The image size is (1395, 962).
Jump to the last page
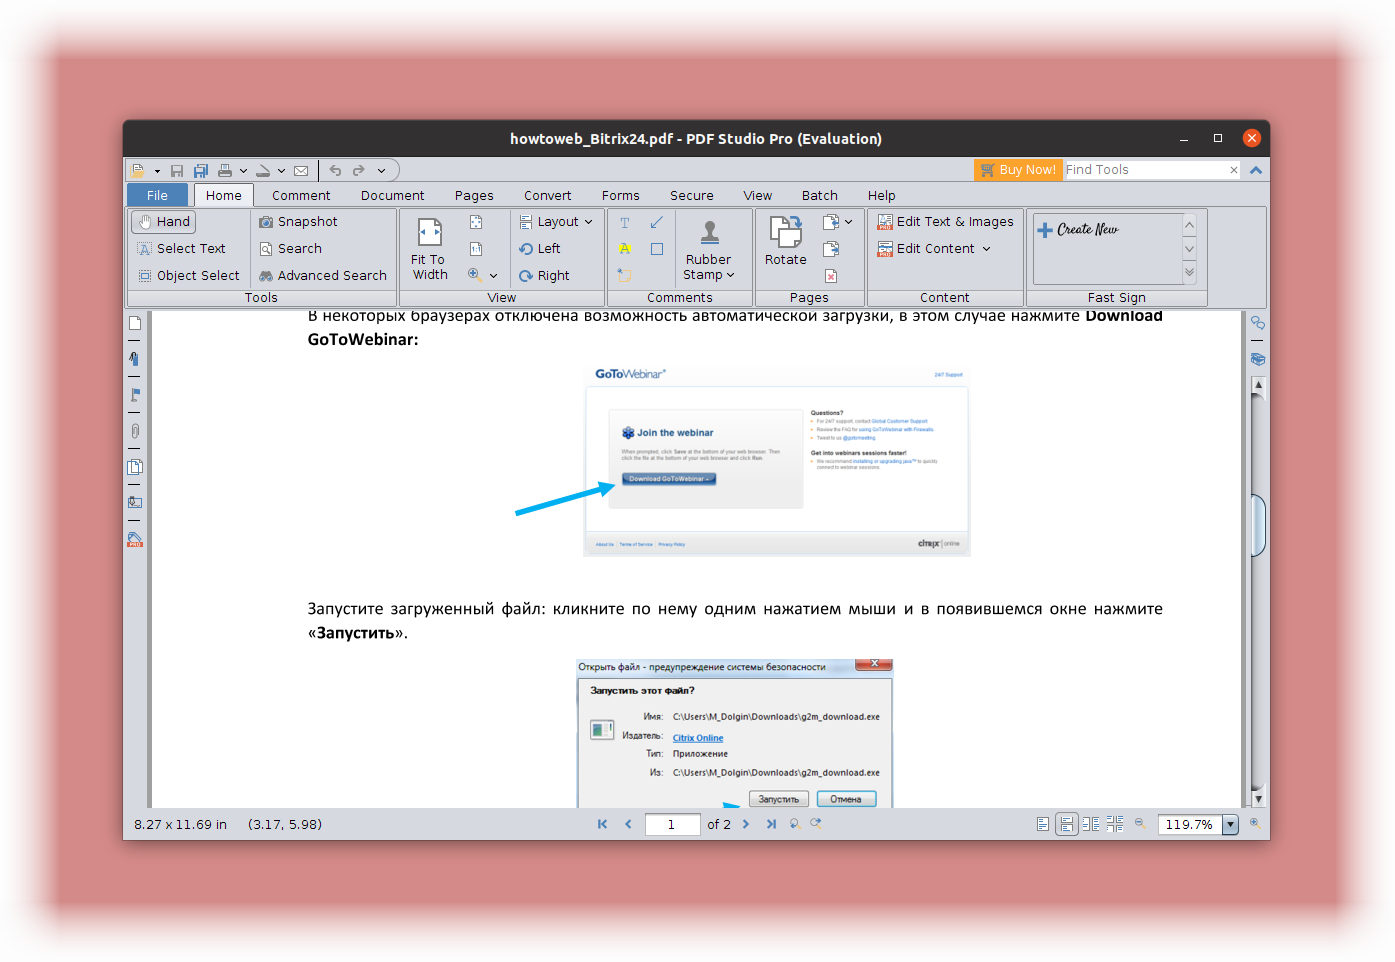tap(771, 824)
